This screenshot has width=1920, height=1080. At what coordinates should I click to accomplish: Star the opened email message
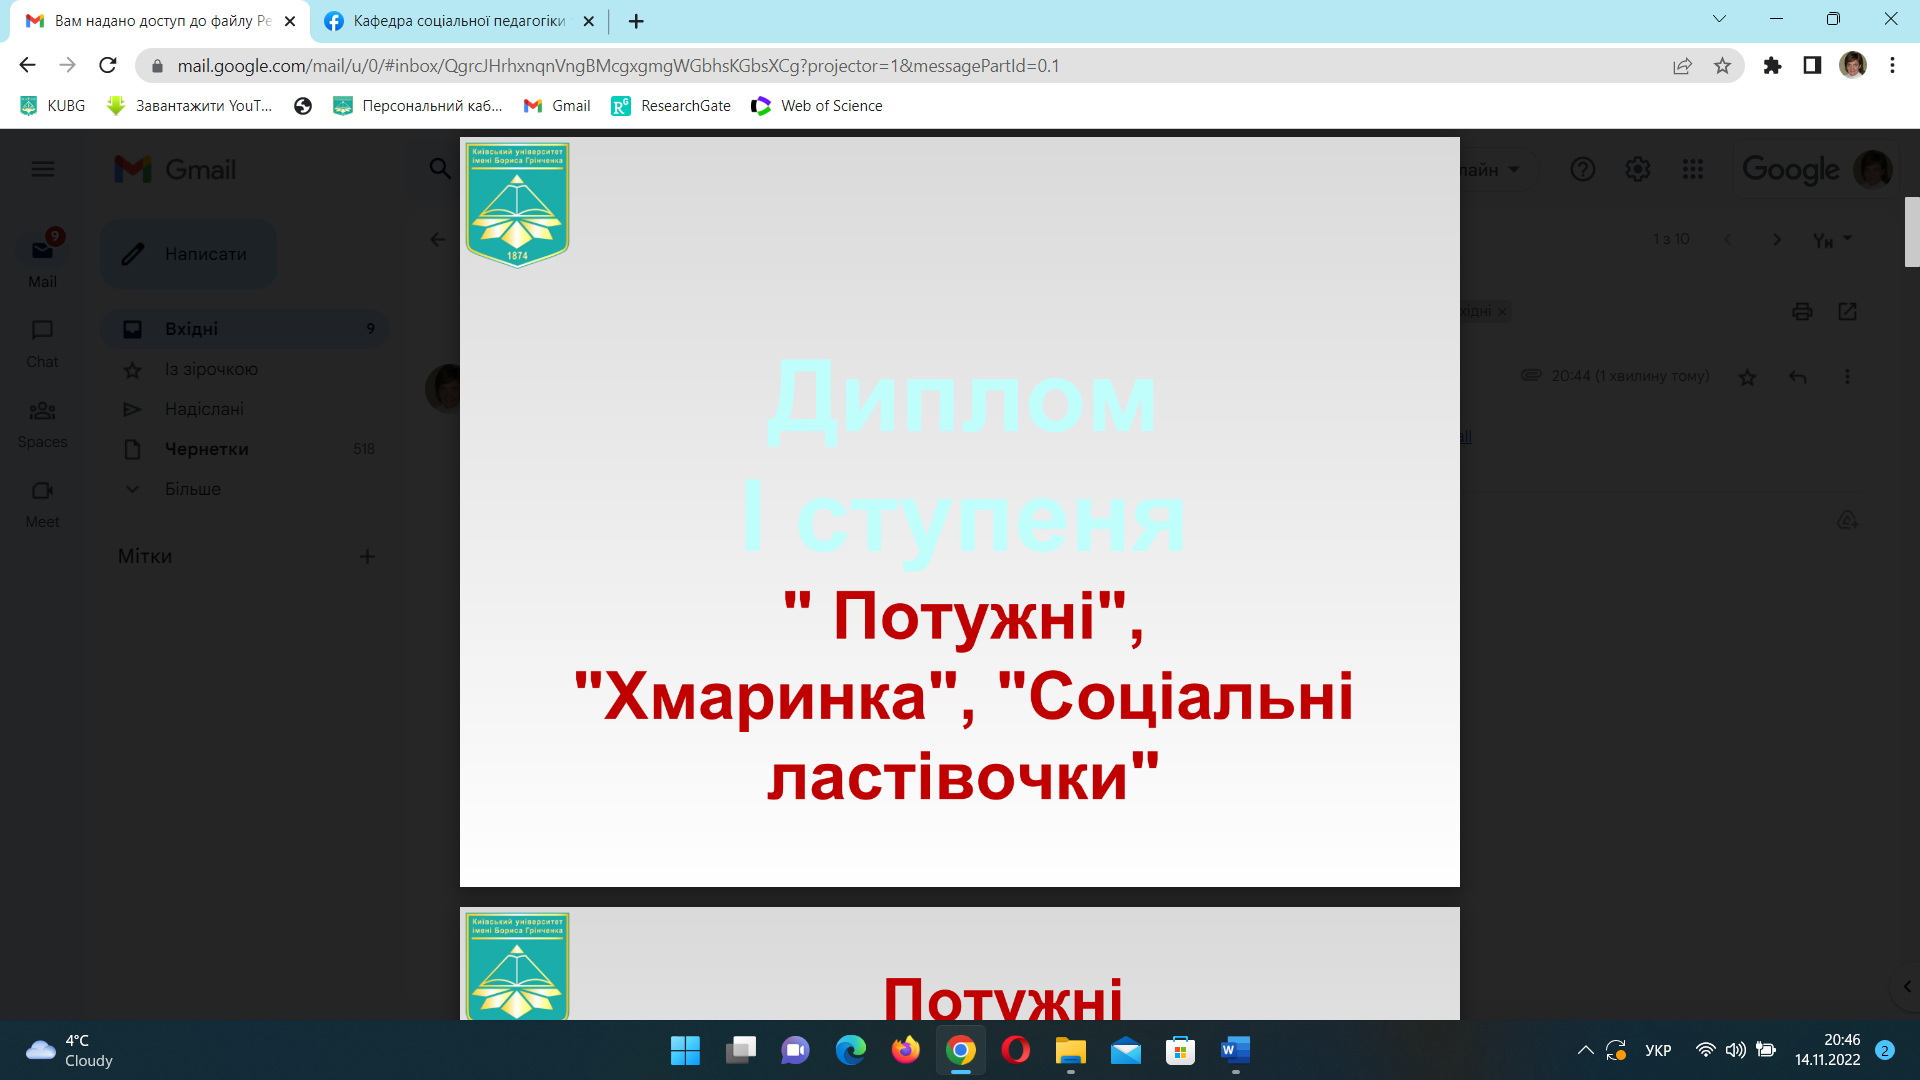pos(1747,377)
